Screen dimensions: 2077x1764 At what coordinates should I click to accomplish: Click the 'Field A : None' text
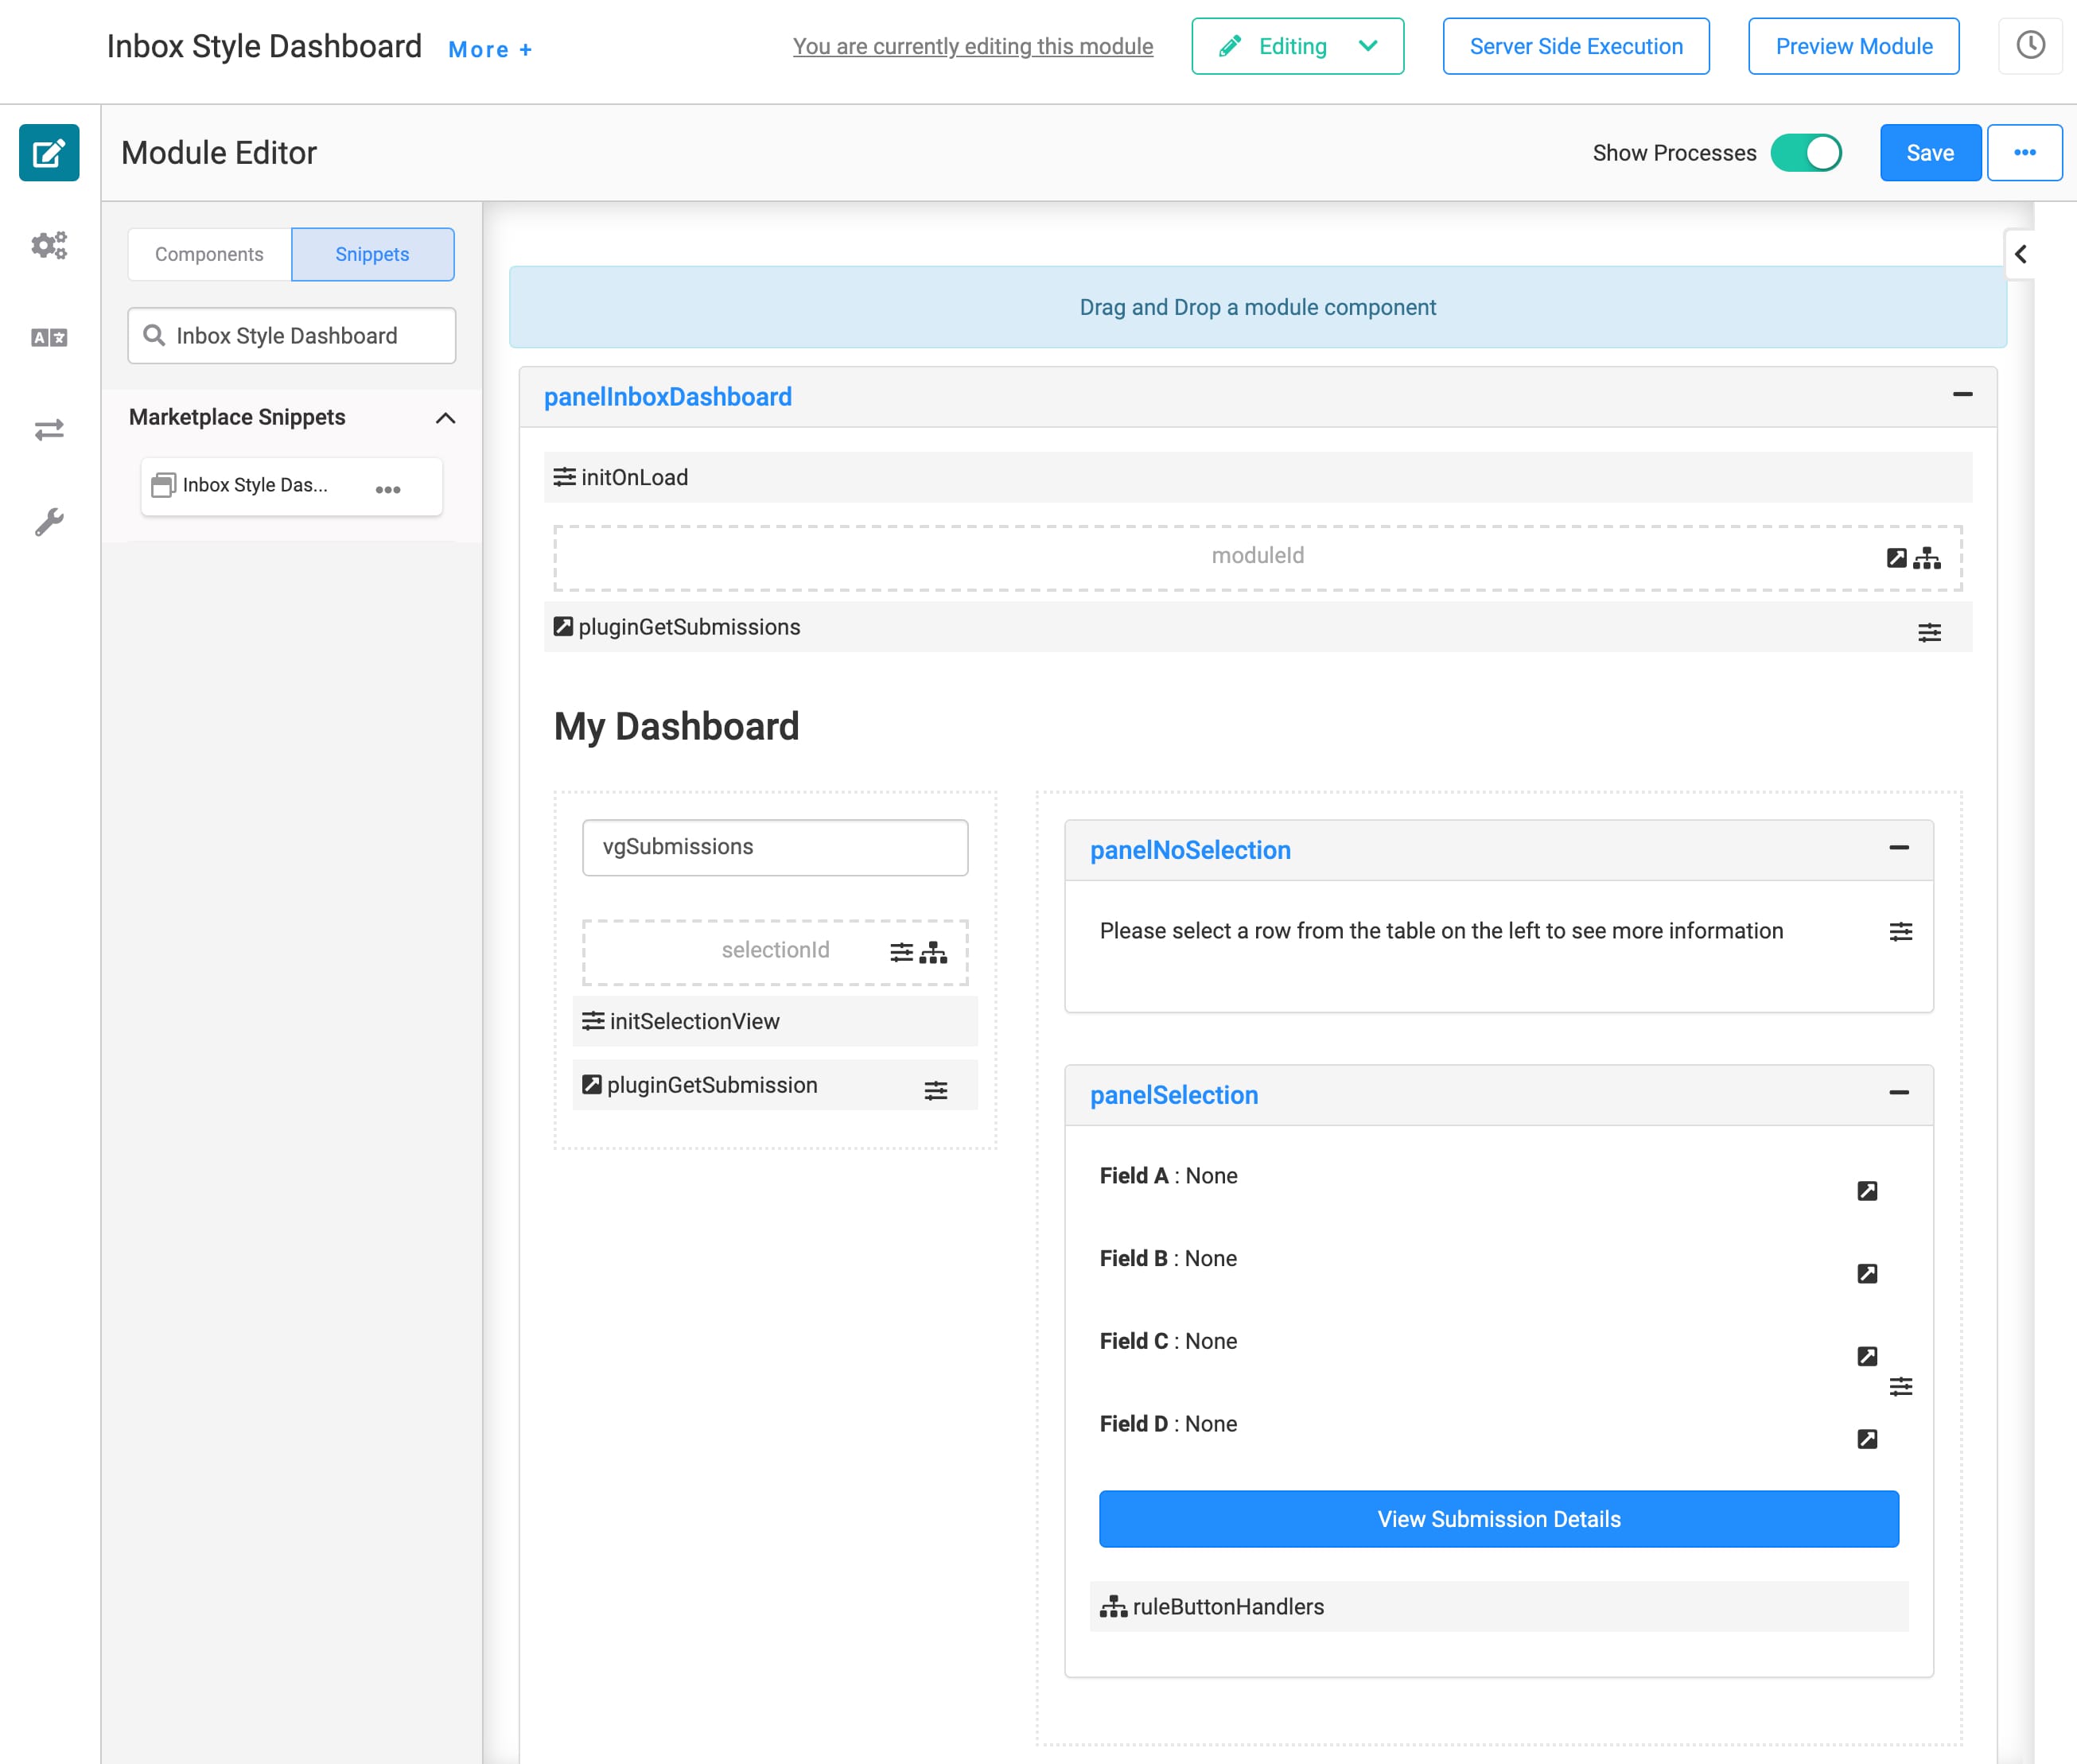click(1168, 1176)
